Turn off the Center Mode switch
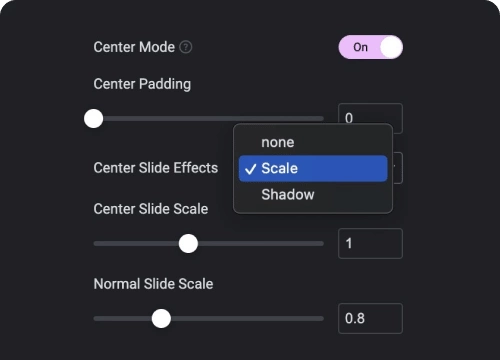The width and height of the screenshot is (500, 360). (x=370, y=47)
